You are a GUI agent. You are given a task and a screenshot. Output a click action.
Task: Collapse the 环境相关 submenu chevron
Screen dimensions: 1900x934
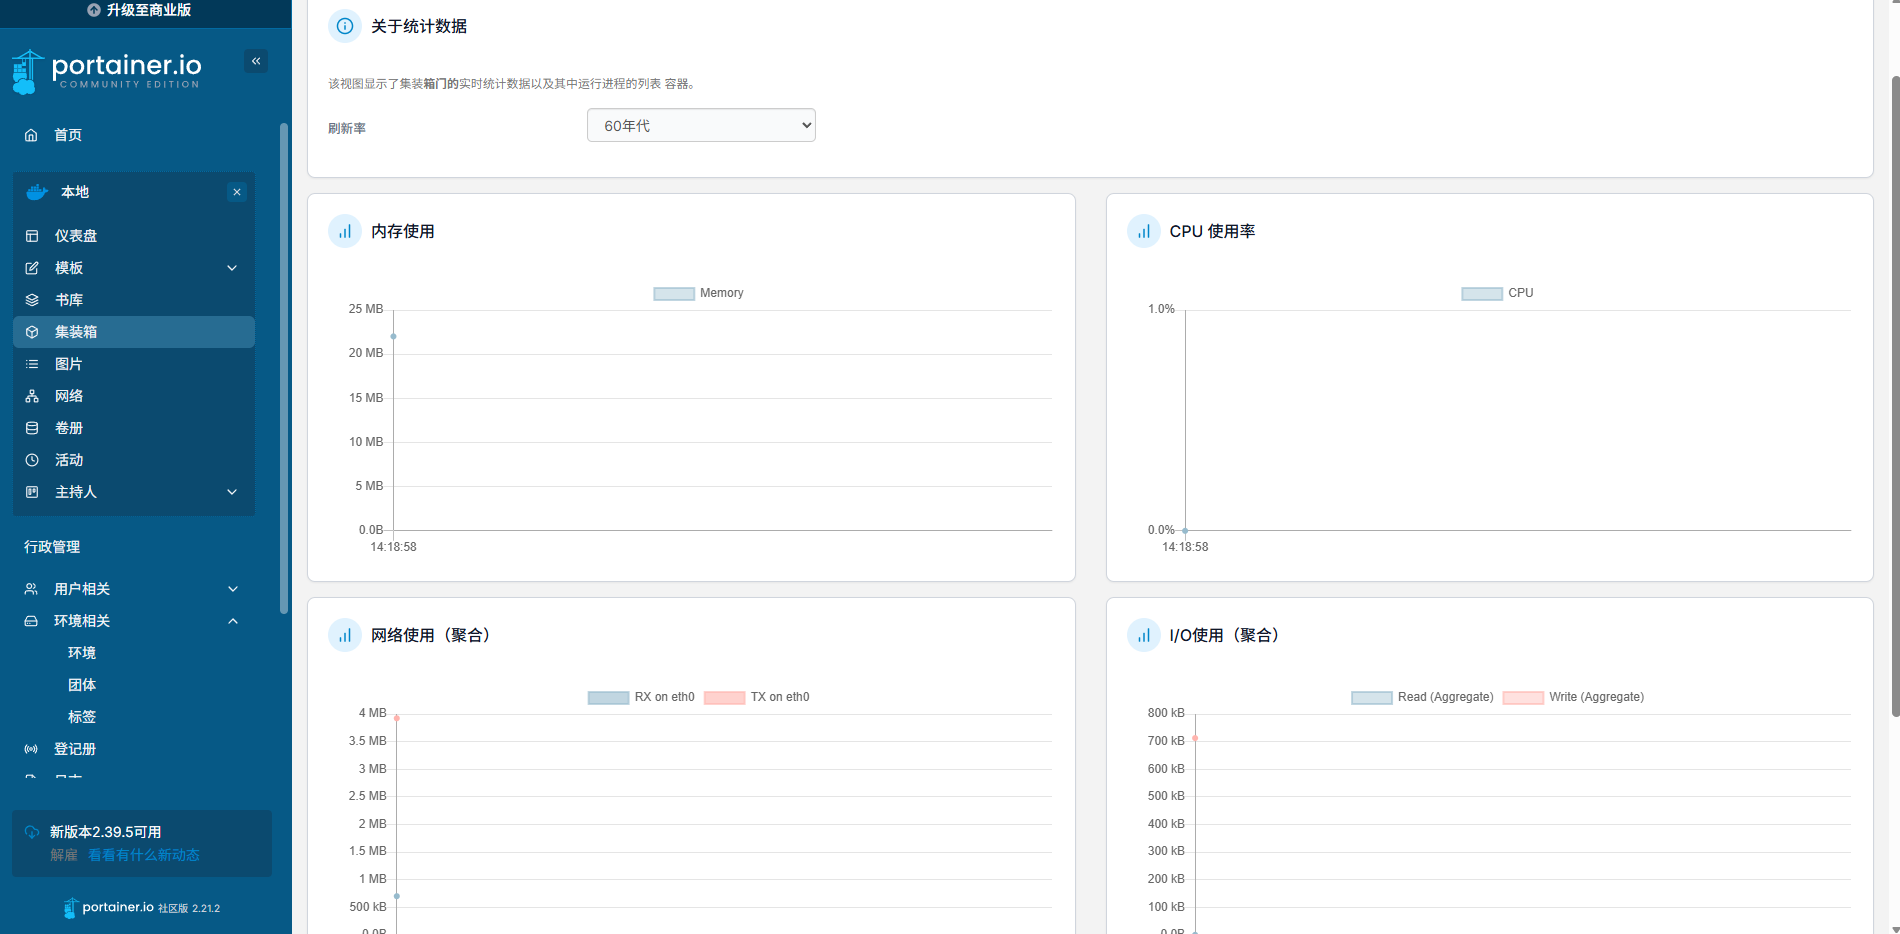pos(233,621)
